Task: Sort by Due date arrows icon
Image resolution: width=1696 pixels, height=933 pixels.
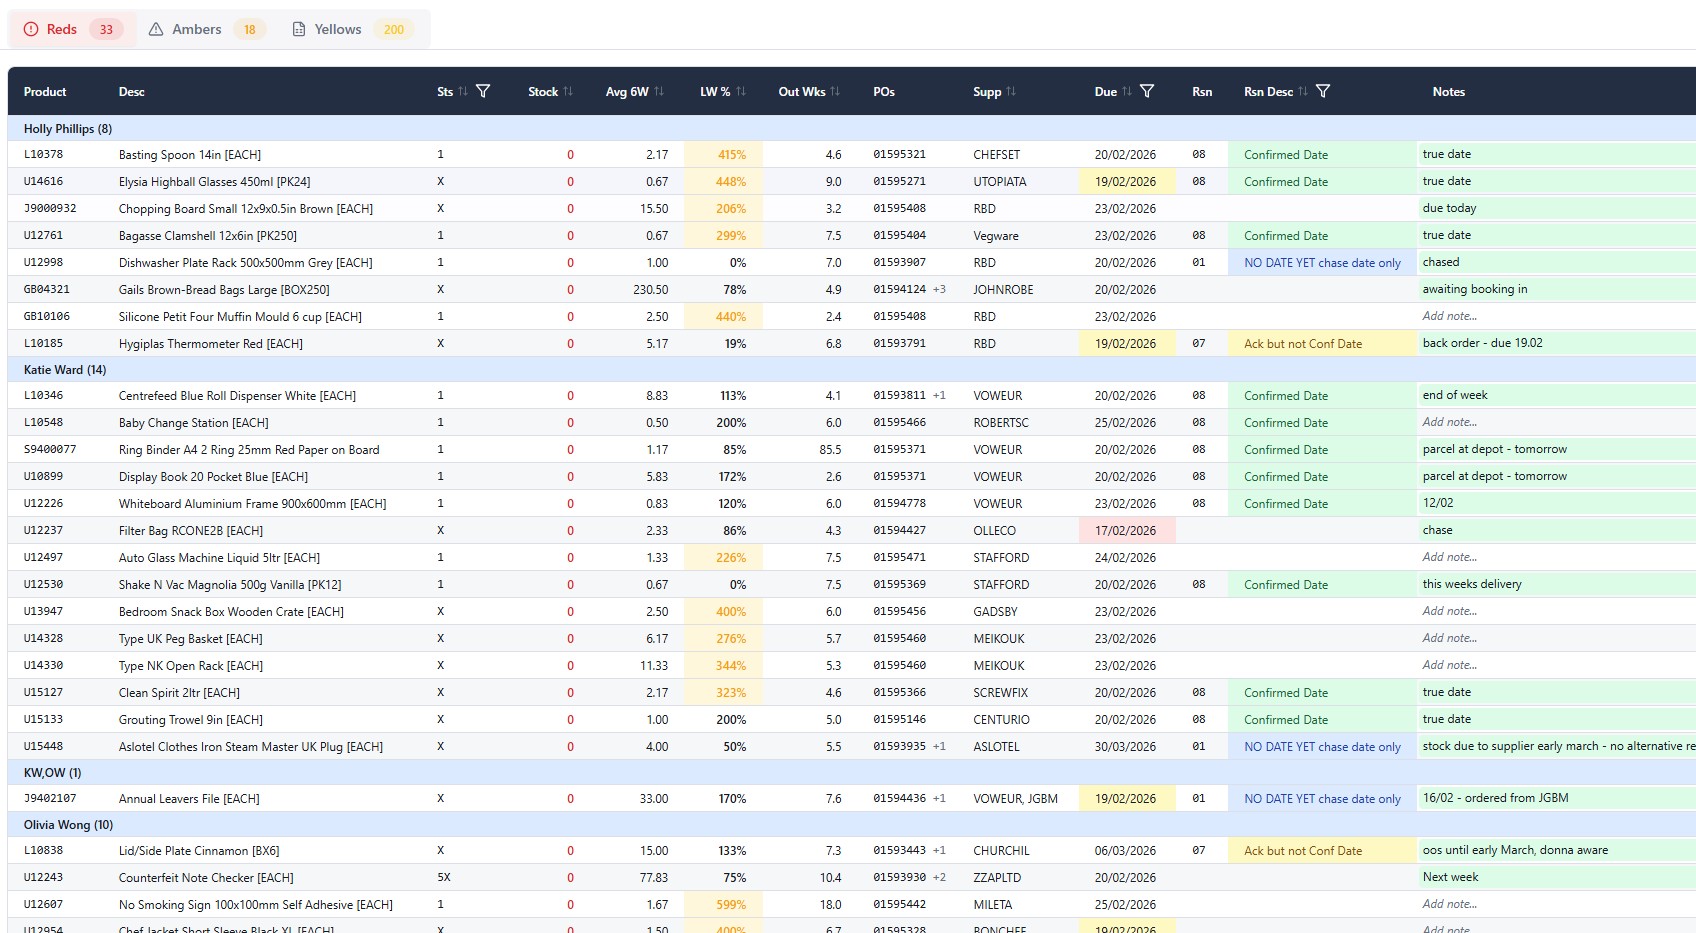Action: [1127, 91]
